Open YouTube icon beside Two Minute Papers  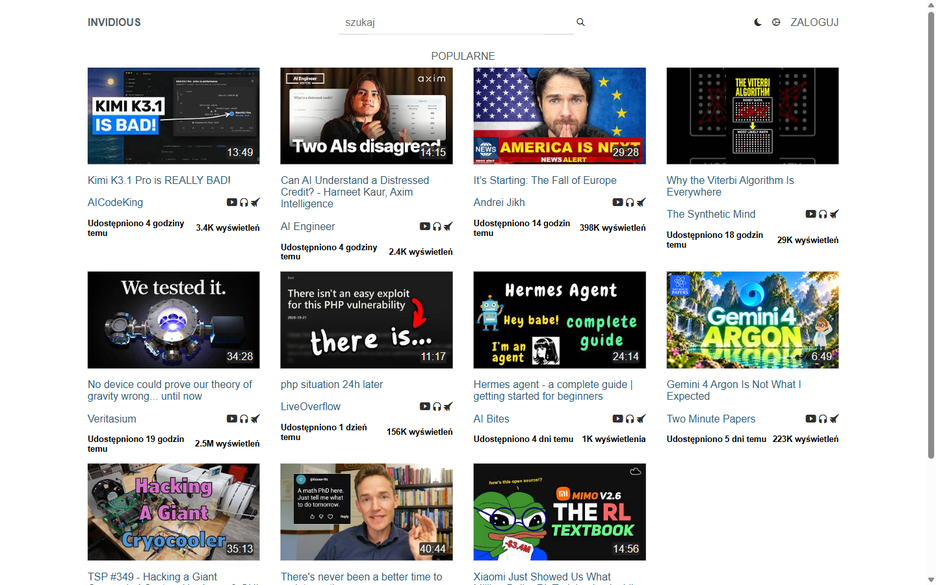(811, 418)
